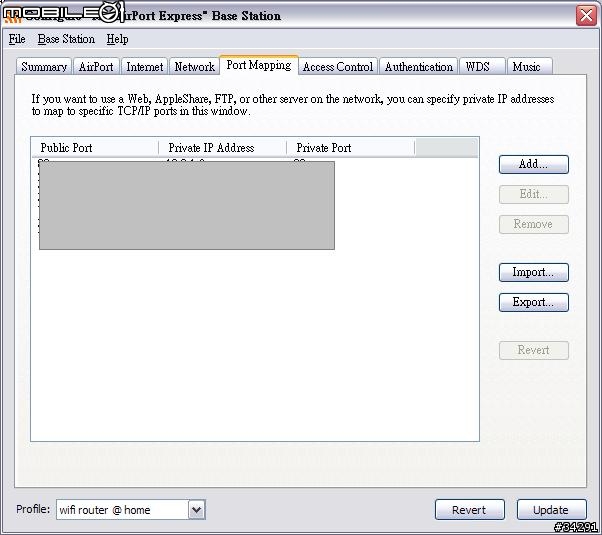Open the Help menu
Viewport: 602px width, 535px height.
[x=117, y=39]
